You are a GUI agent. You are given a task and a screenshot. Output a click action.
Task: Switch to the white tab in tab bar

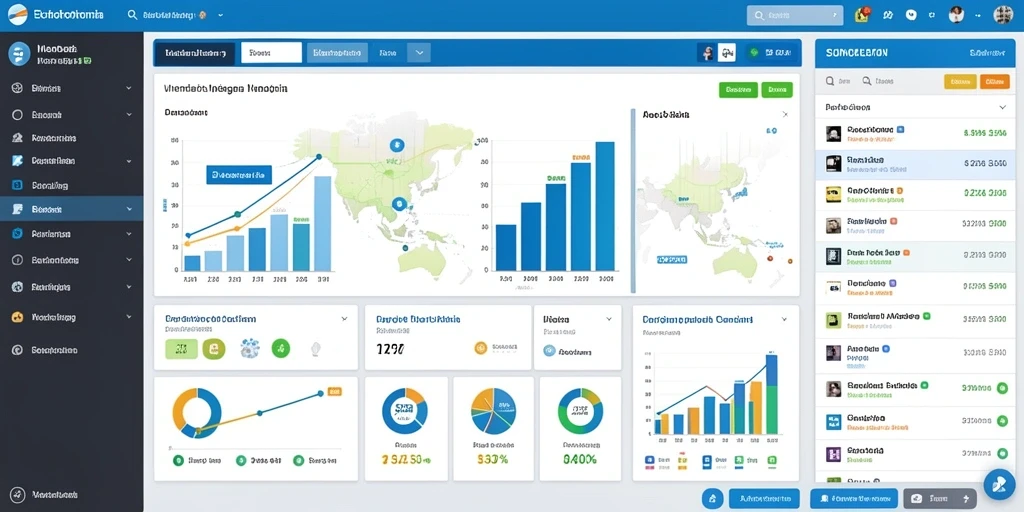(271, 53)
